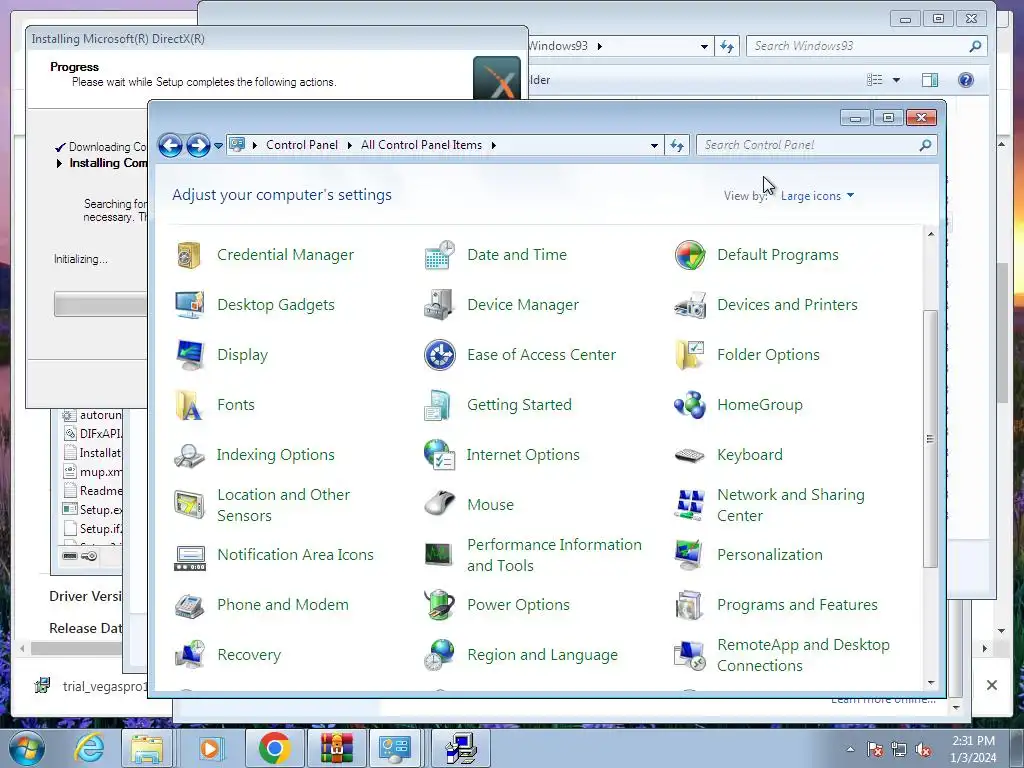Open Internet Options icon
The image size is (1024, 768).
[440, 455]
